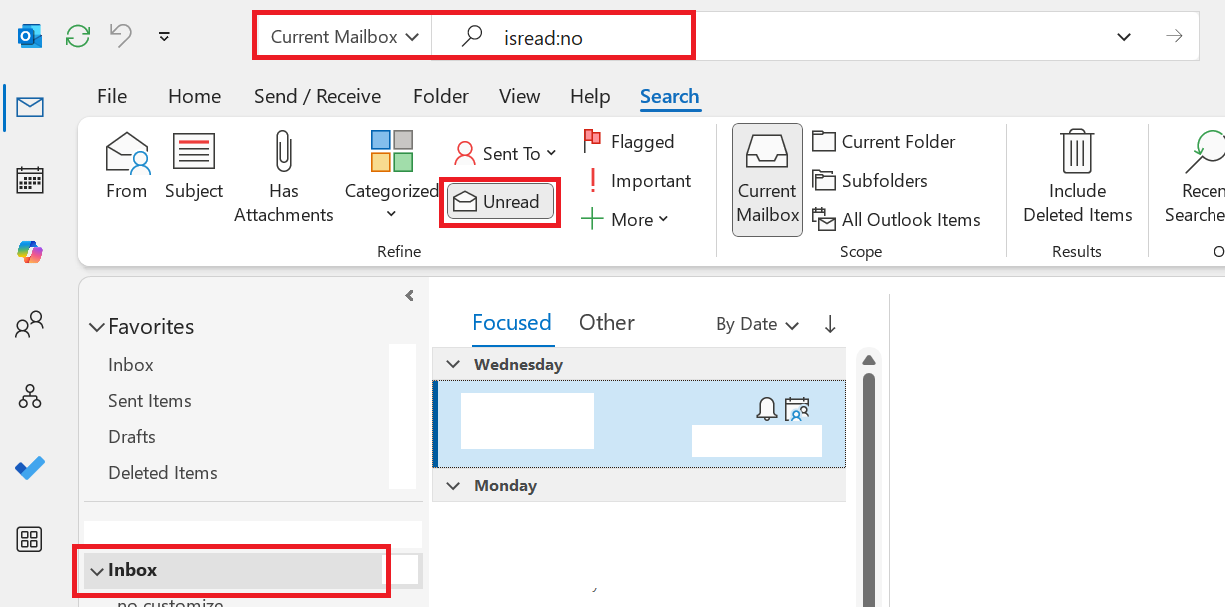The width and height of the screenshot is (1225, 607).
Task: Select Sent Items under Favorites
Action: click(x=150, y=401)
